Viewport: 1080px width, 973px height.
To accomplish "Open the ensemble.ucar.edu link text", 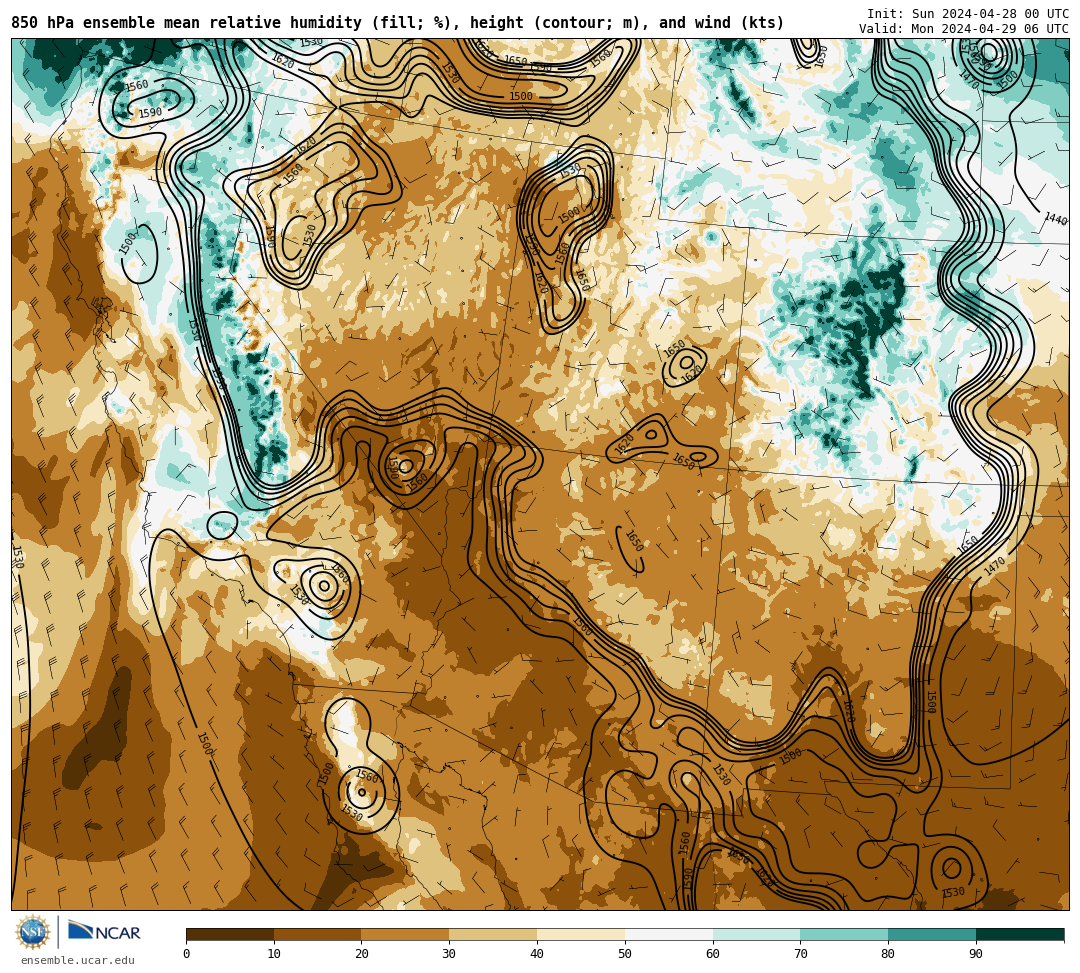I will 78,960.
